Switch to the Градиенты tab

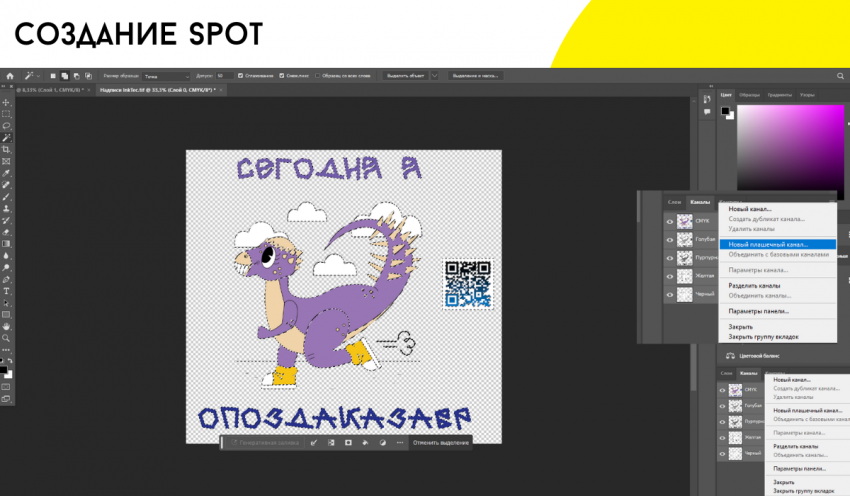pyautogui.click(x=780, y=95)
